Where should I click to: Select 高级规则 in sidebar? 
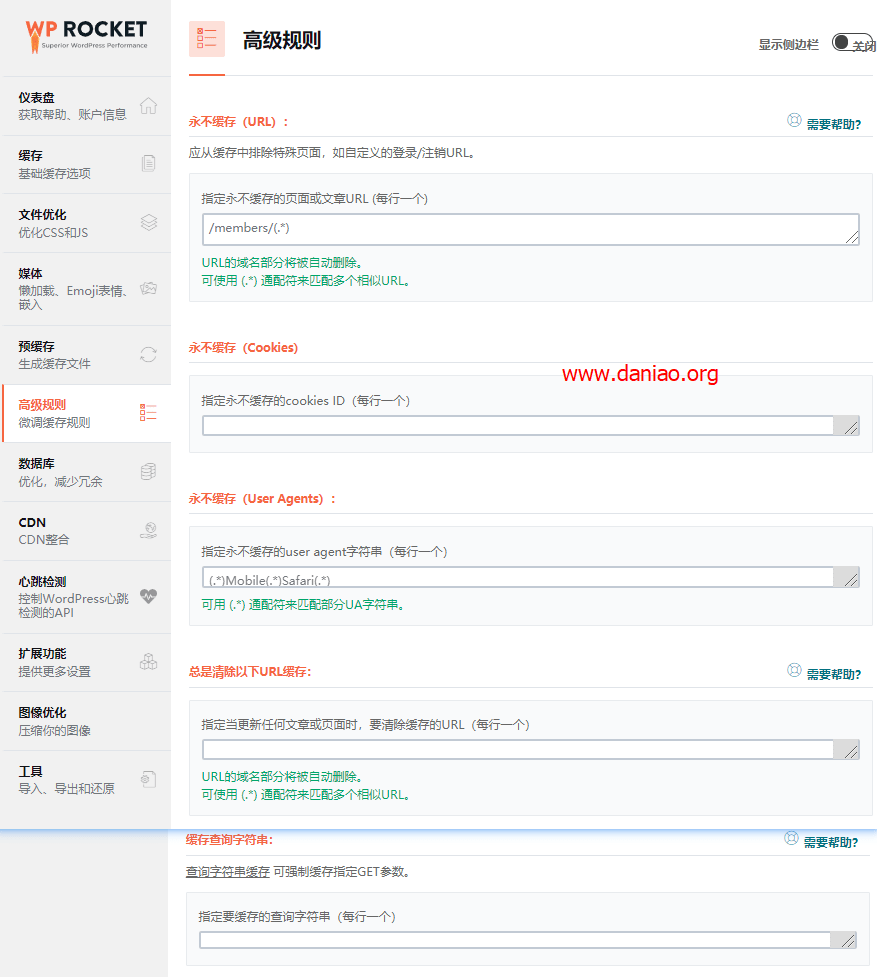pos(86,414)
